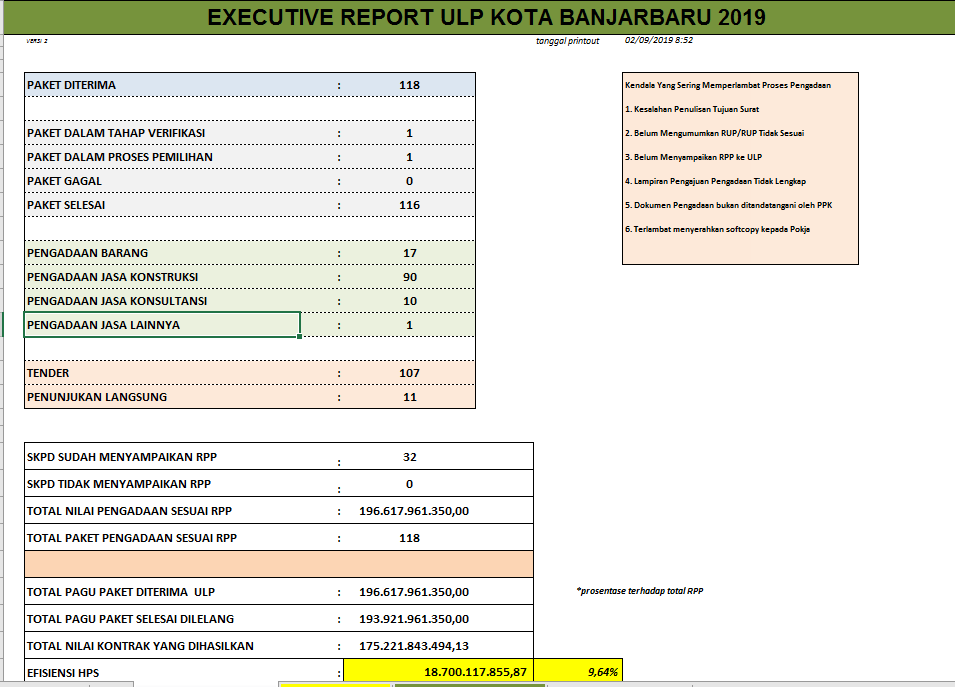The height and width of the screenshot is (687, 955).
Task: Click the Kendala notes box heading
Action: point(727,85)
